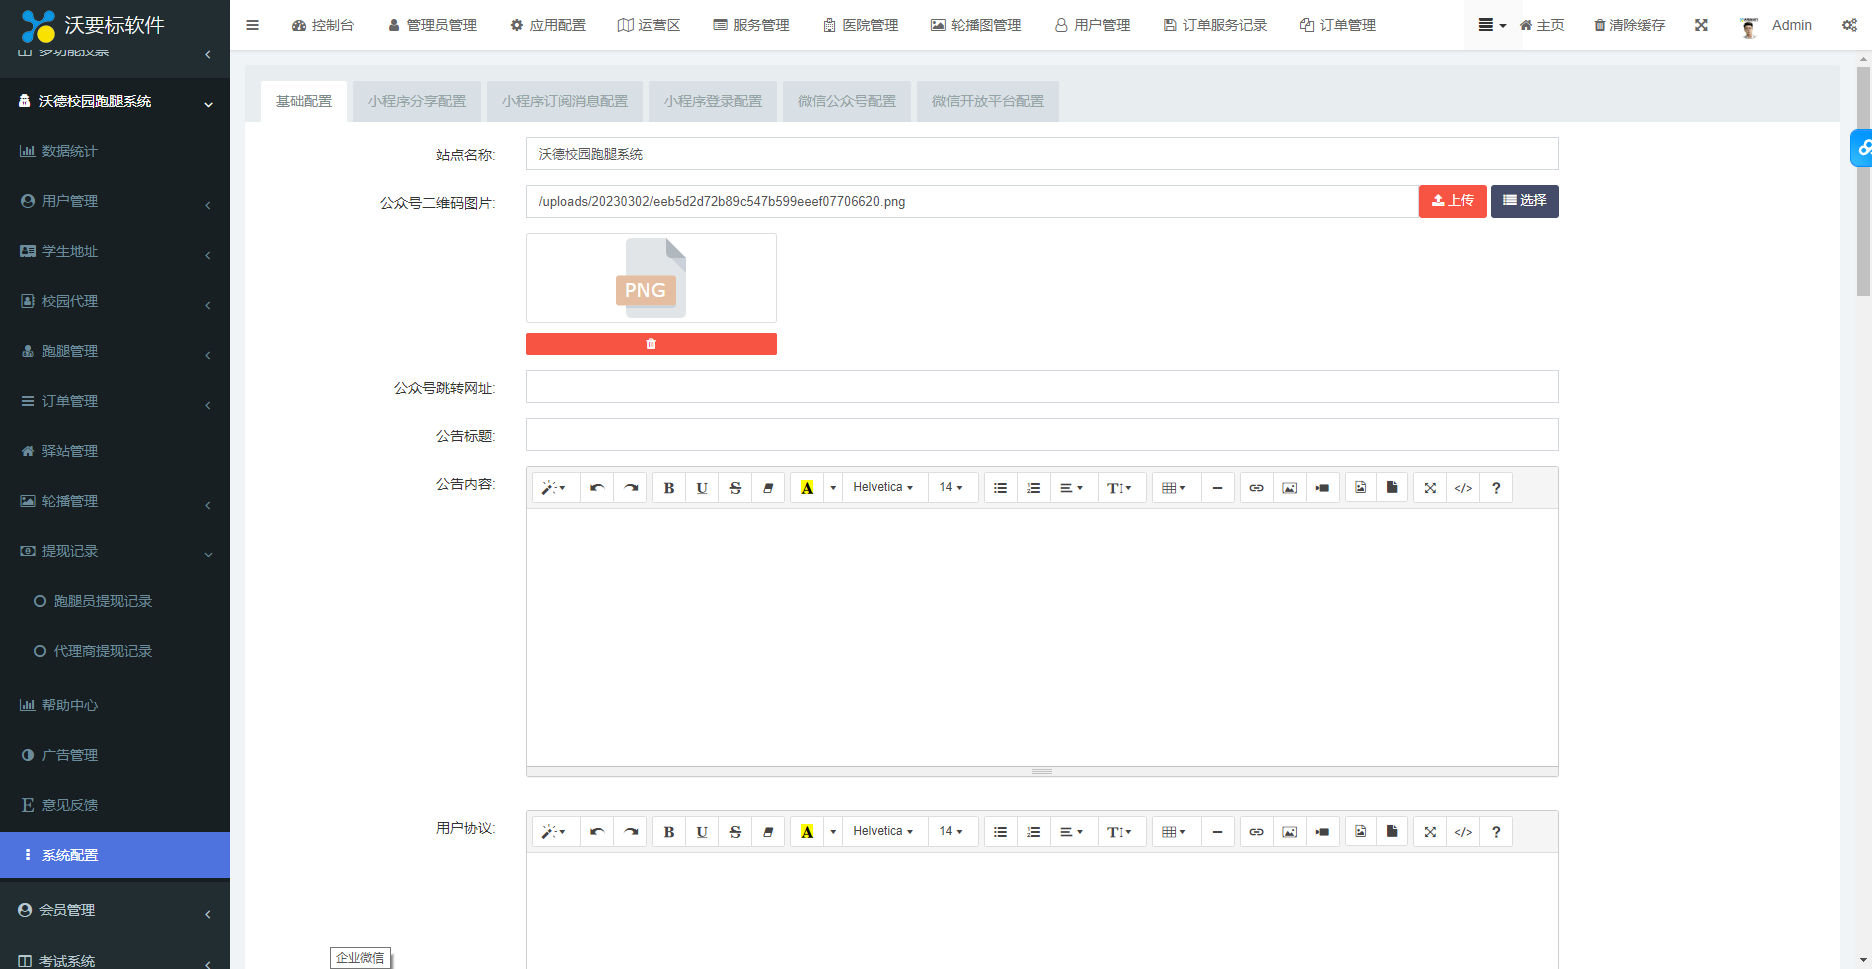This screenshot has width=1872, height=969.
Task: Click underline icon in 用户协议 editor toolbar
Action: [x=702, y=832]
